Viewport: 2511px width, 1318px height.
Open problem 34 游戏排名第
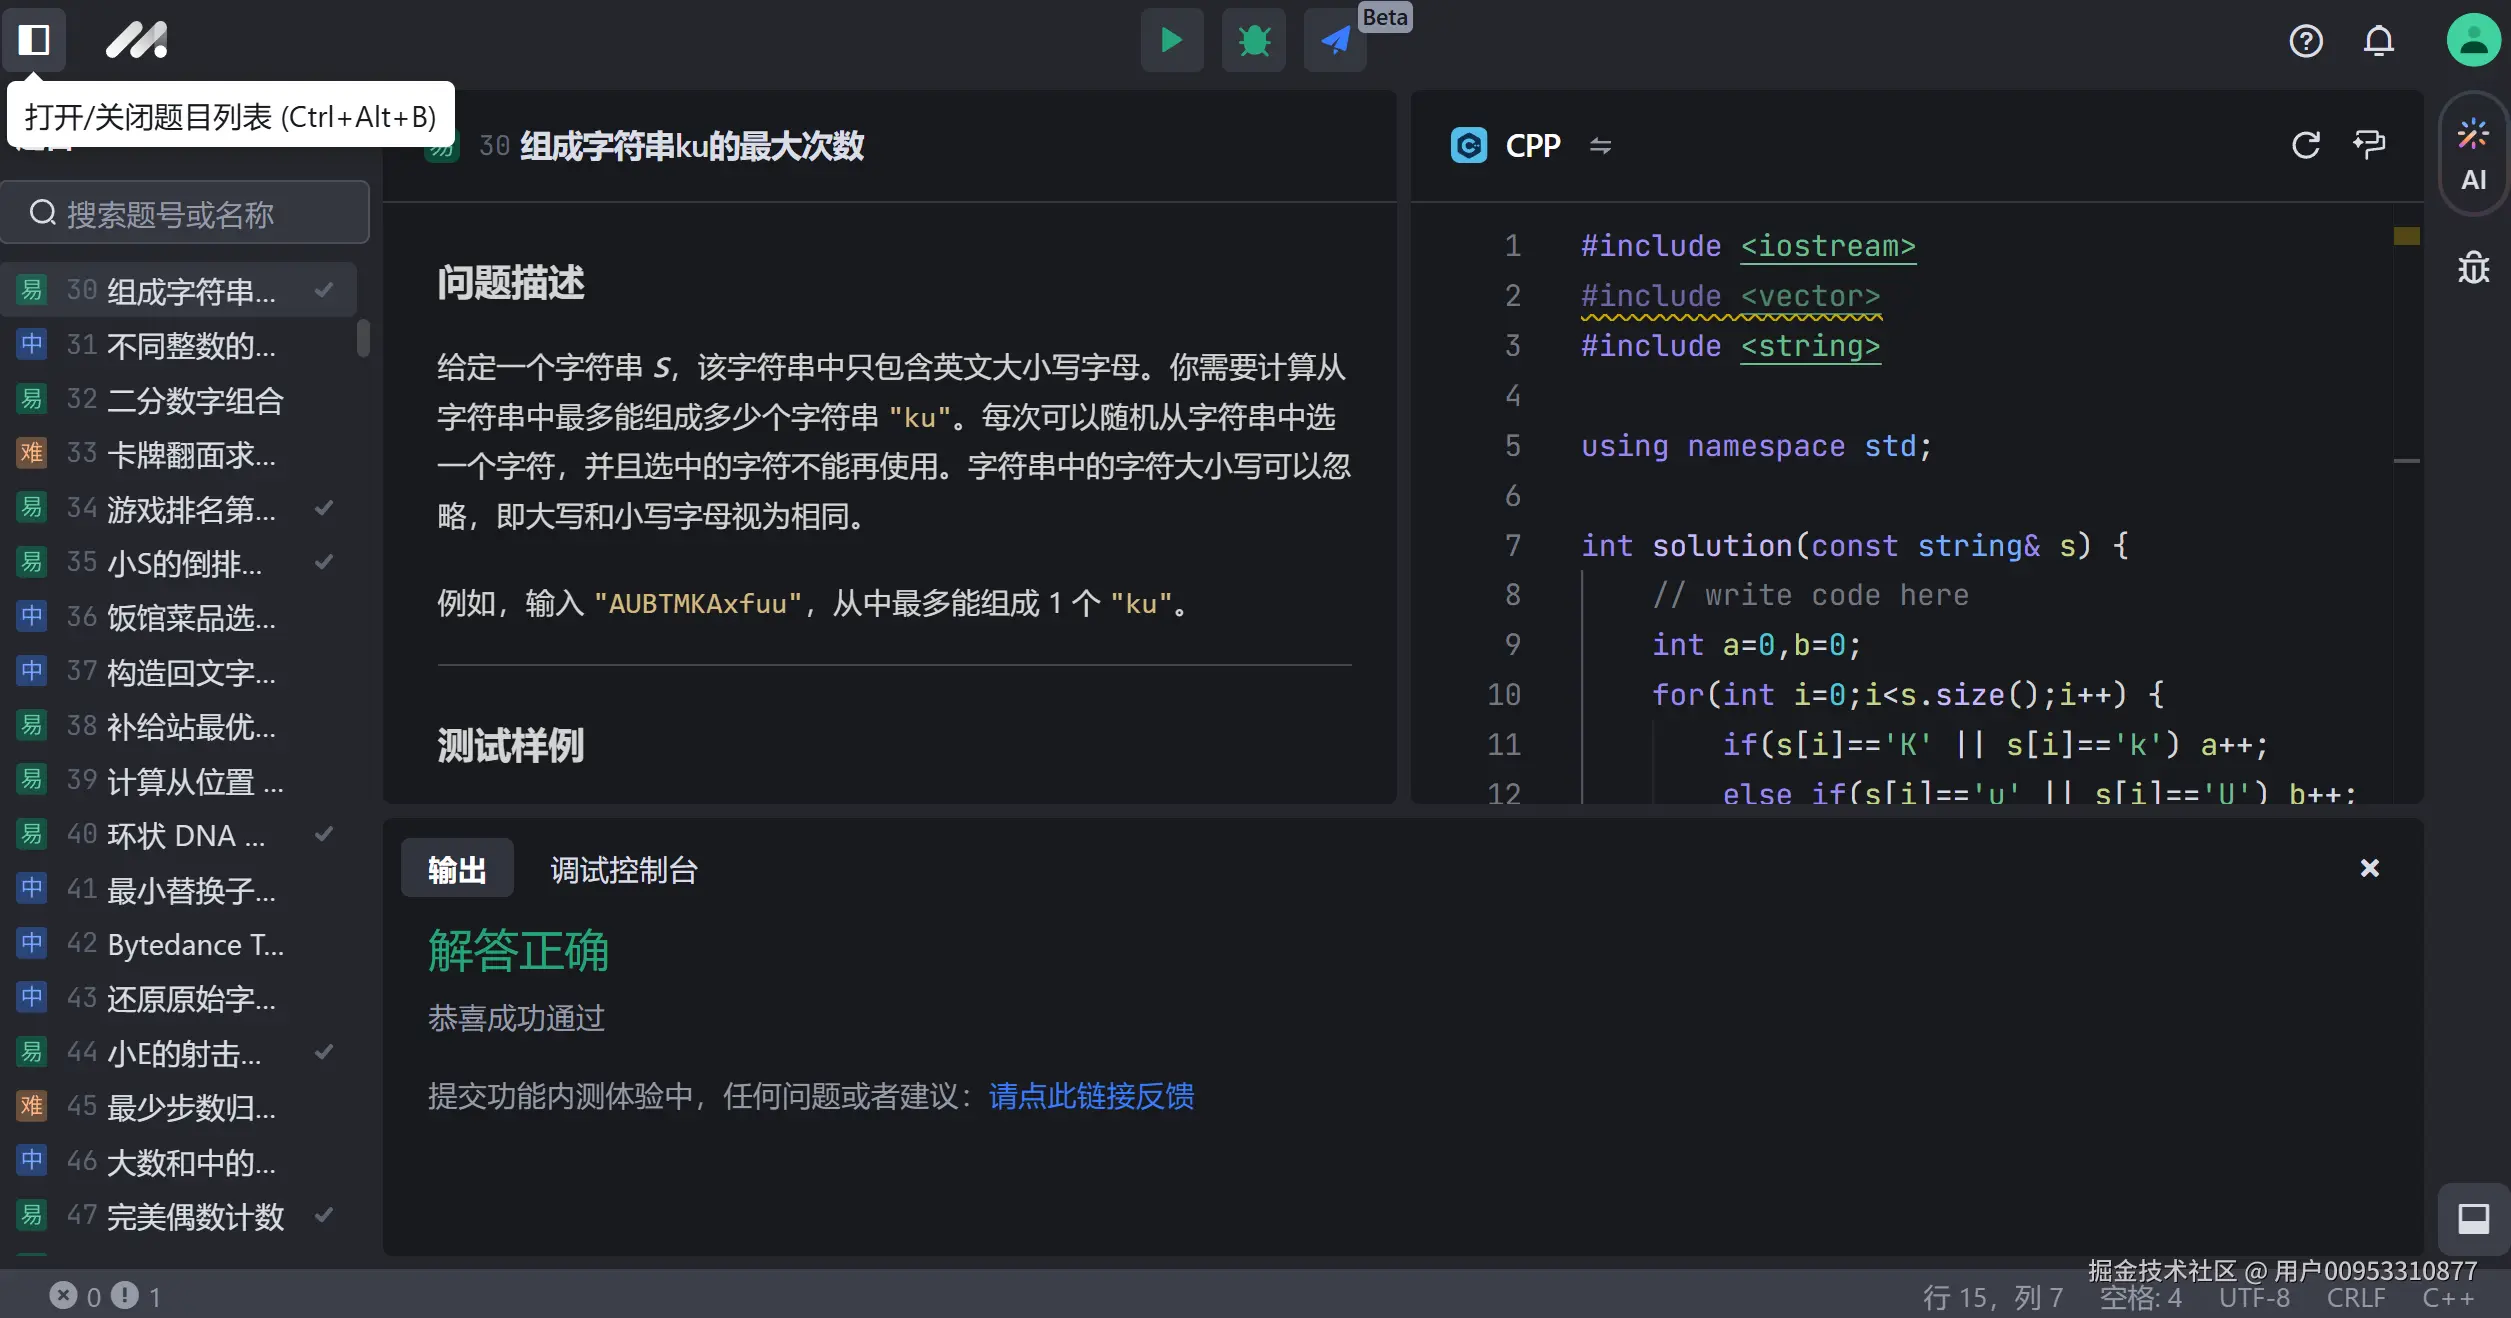[178, 509]
